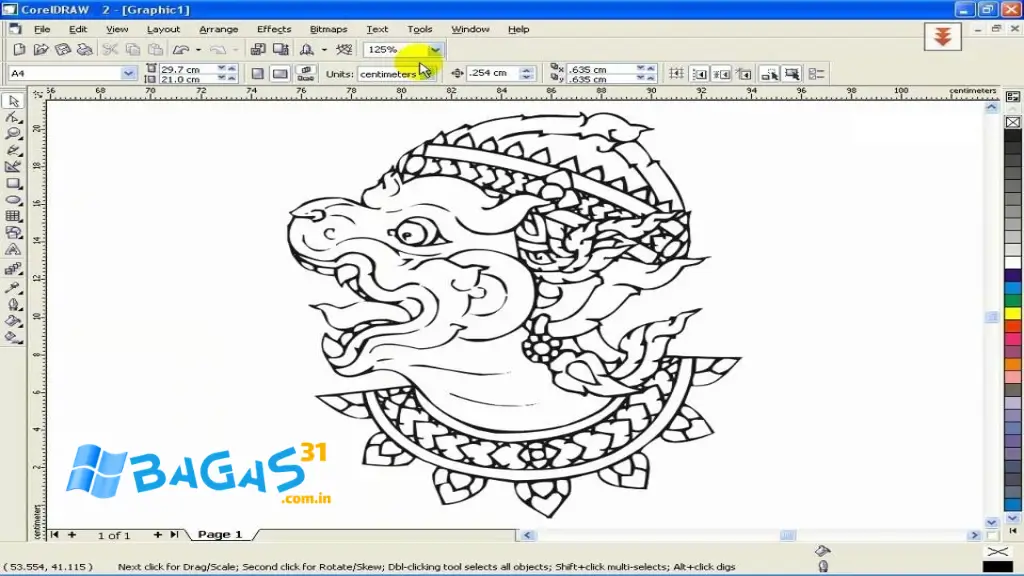Open the zoom level 125% dropdown
1024x576 pixels.
435,49
